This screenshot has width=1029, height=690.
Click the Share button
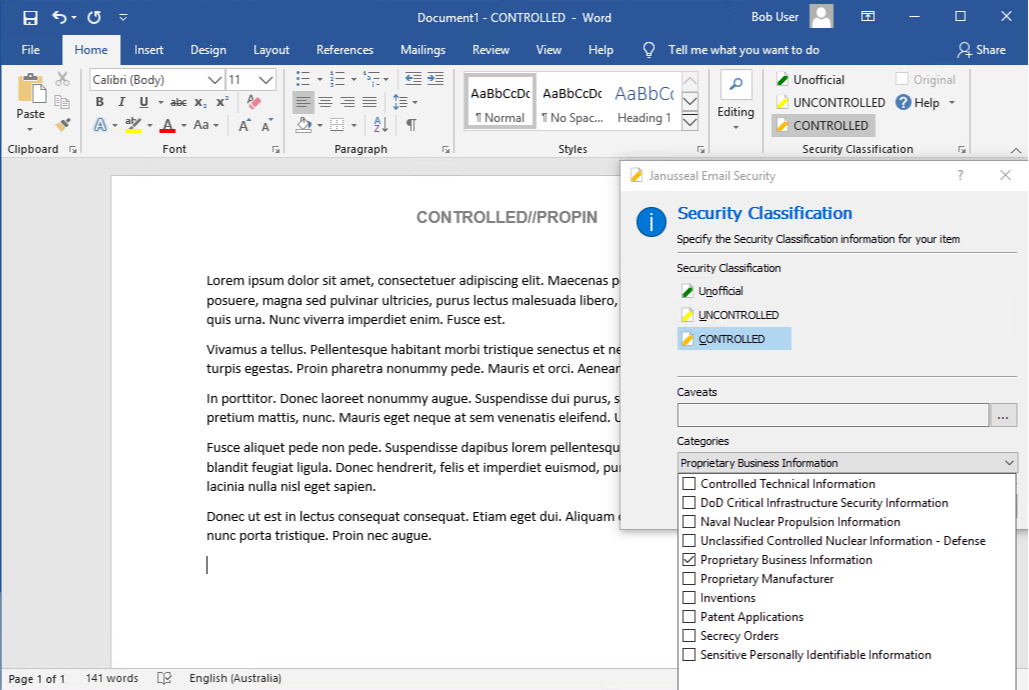[982, 50]
